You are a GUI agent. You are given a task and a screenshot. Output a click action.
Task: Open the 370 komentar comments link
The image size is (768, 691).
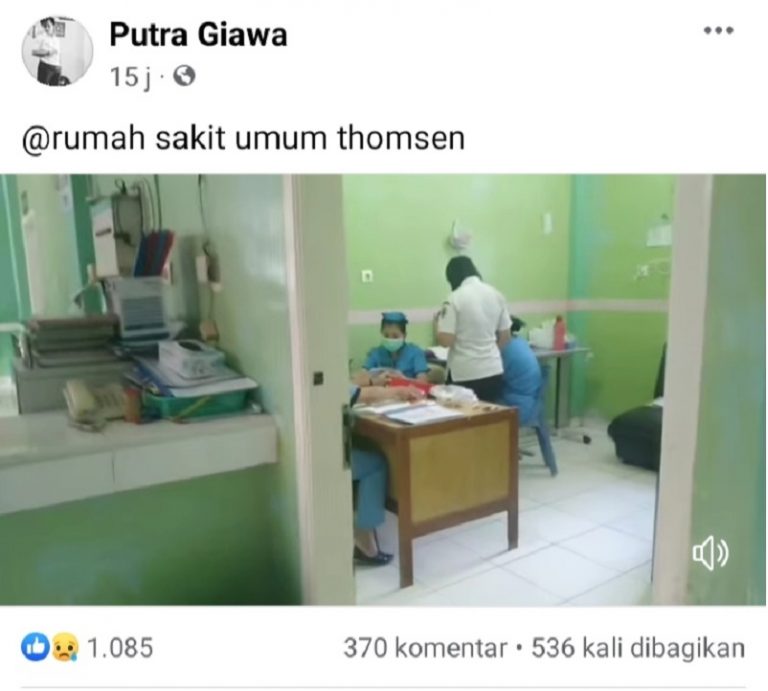[x=424, y=648]
